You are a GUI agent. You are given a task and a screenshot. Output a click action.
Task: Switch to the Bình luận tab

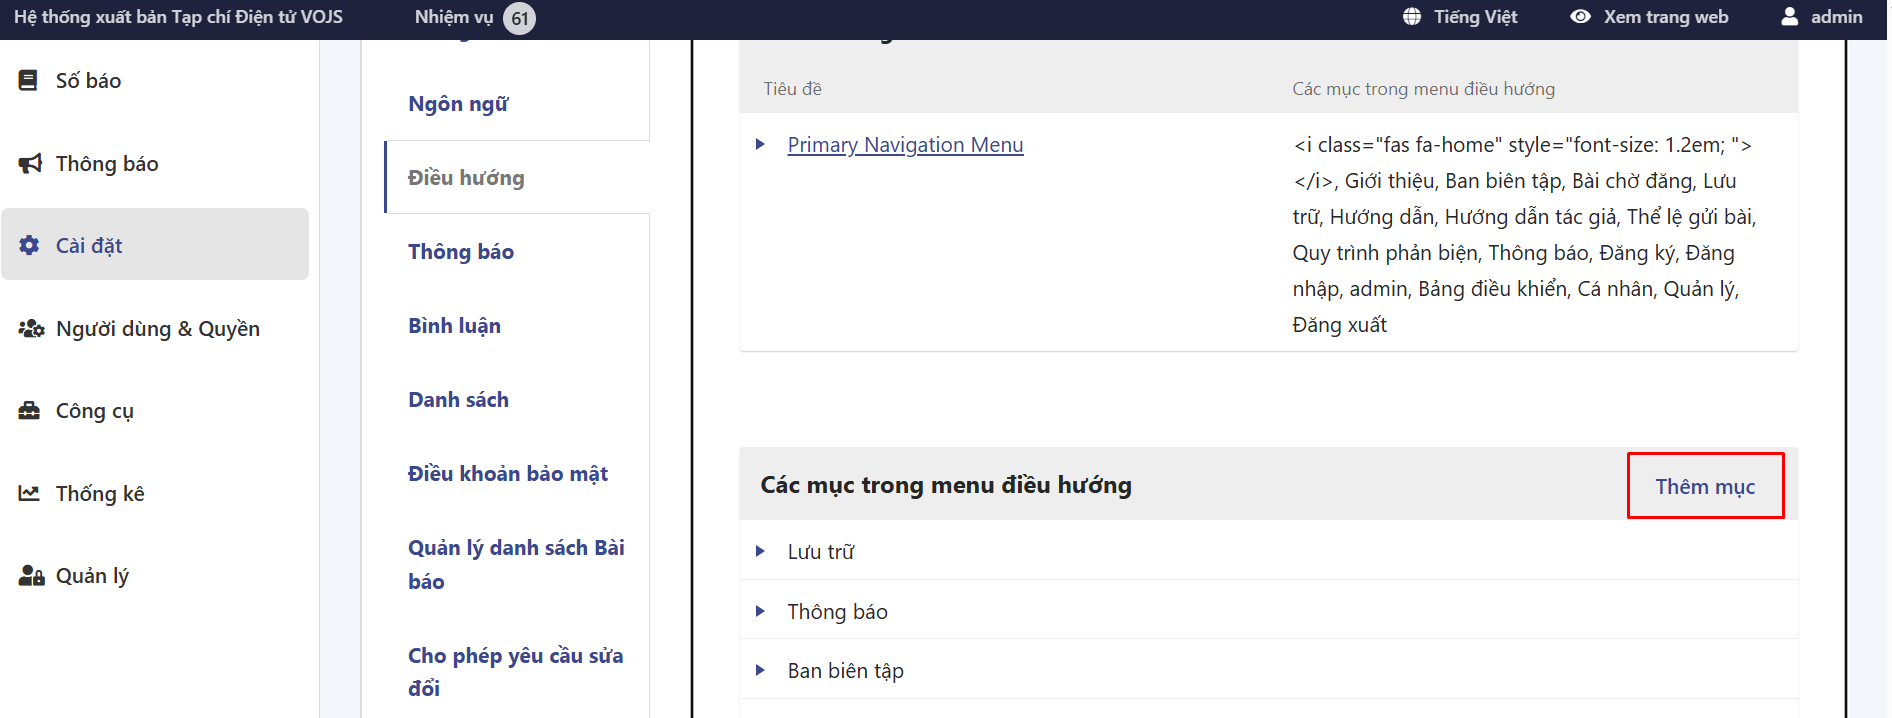coord(454,326)
